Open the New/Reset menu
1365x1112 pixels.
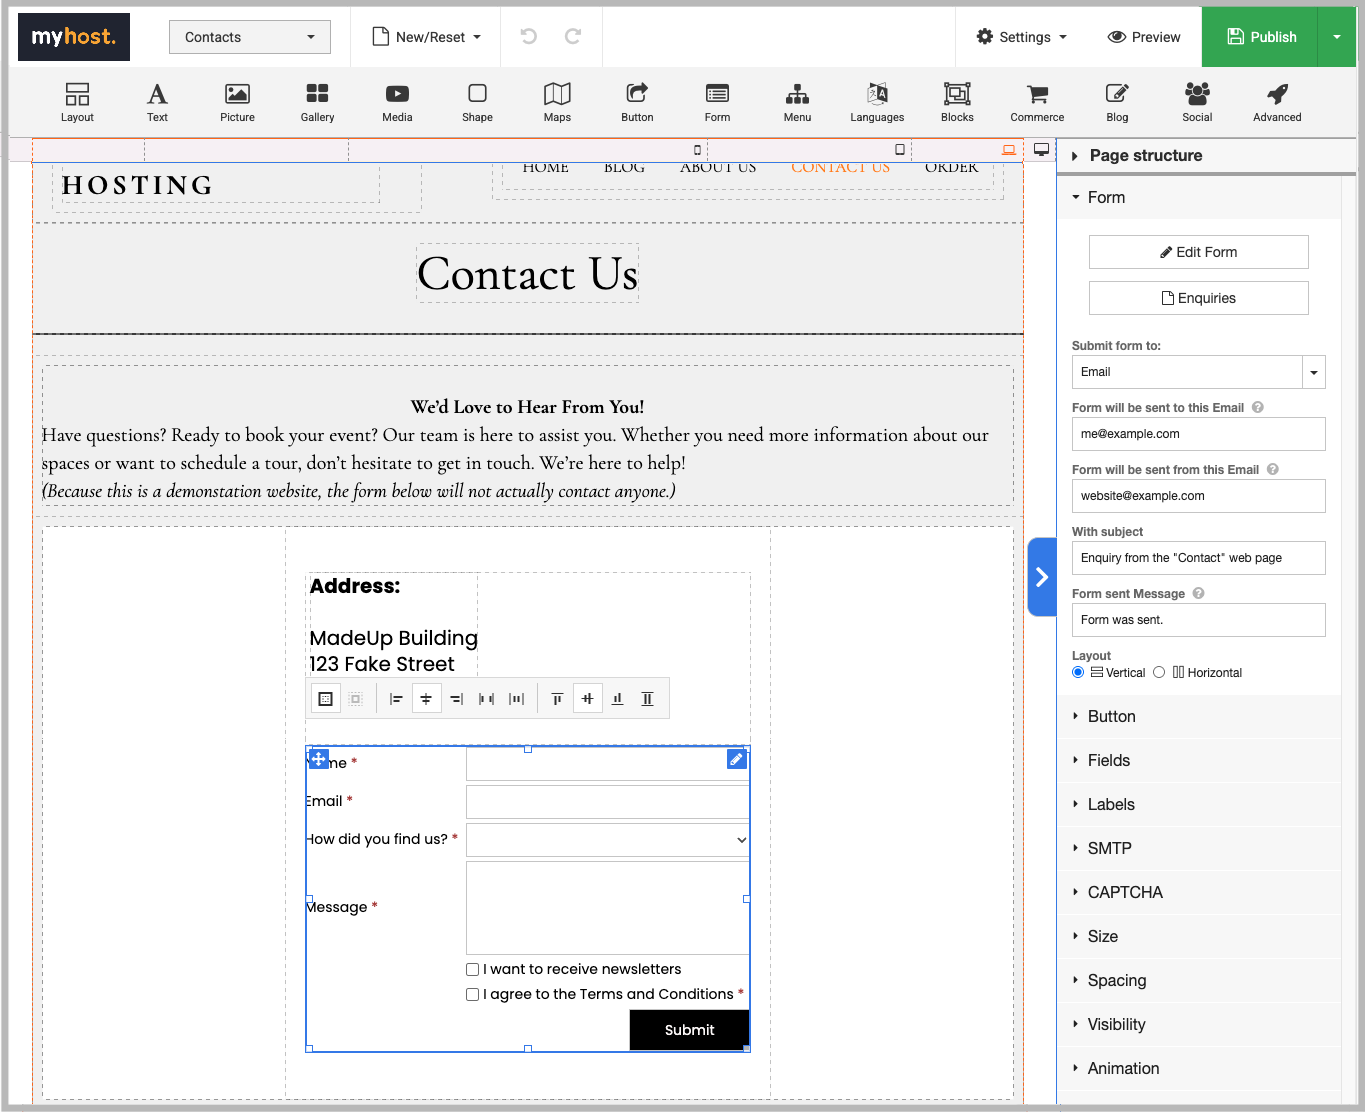pyautogui.click(x=427, y=37)
